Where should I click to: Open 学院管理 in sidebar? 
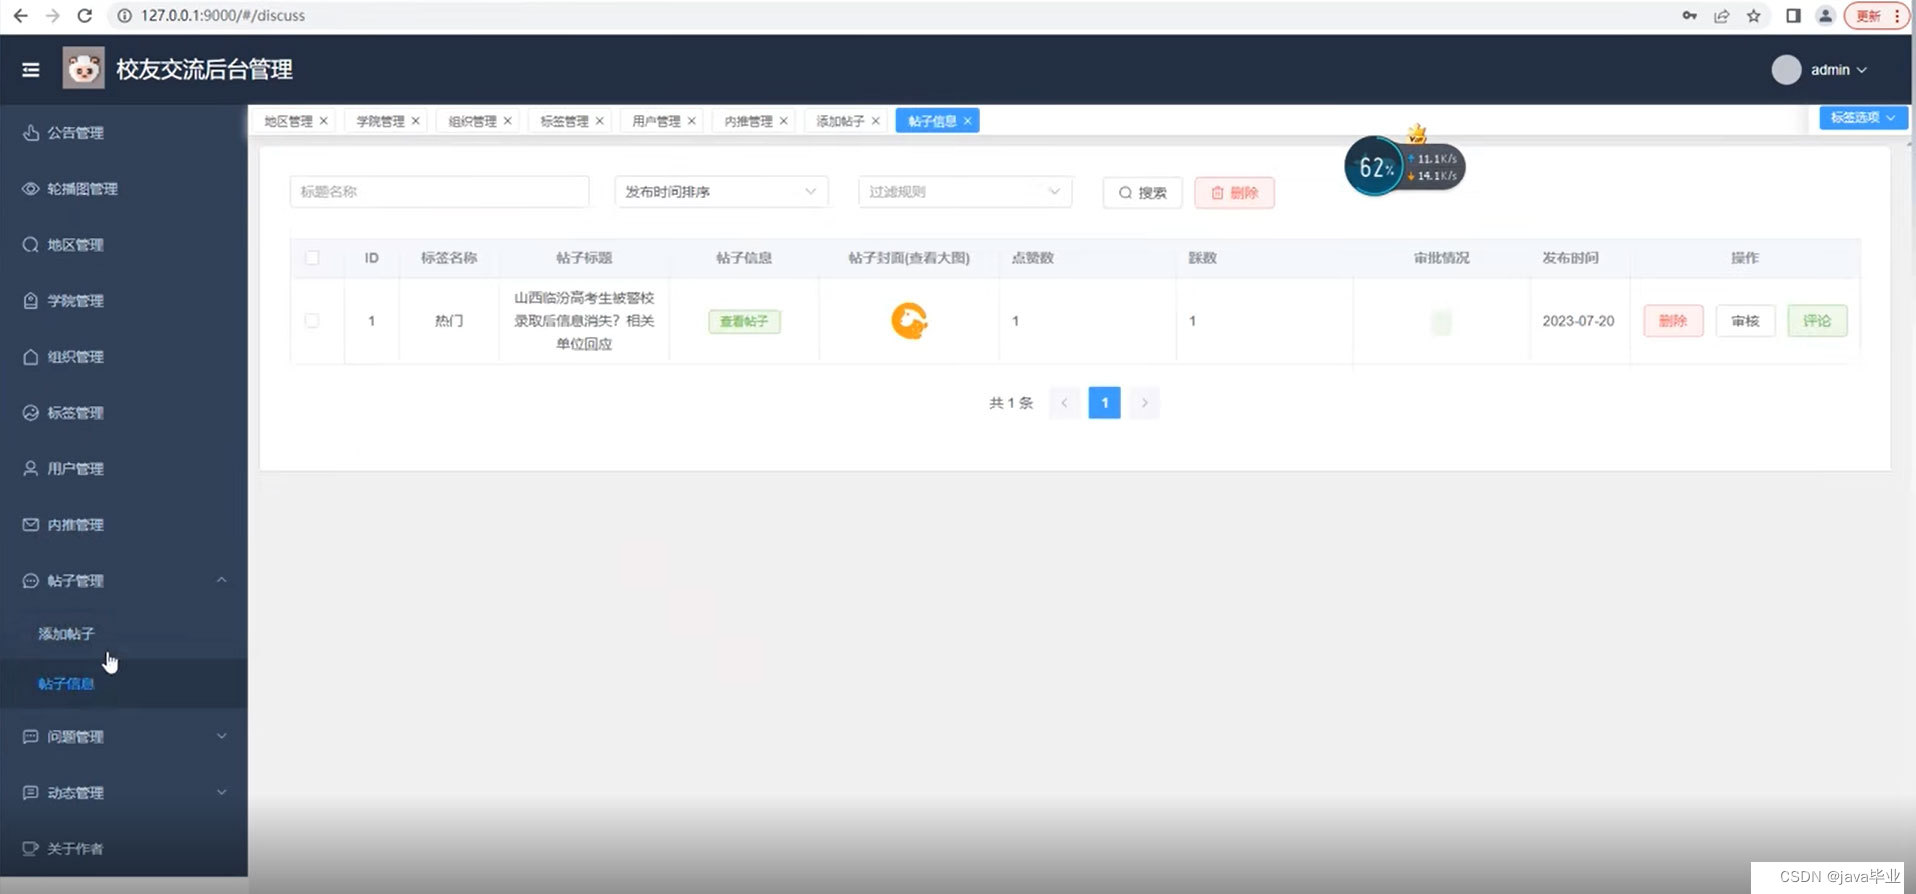pyautogui.click(x=124, y=301)
